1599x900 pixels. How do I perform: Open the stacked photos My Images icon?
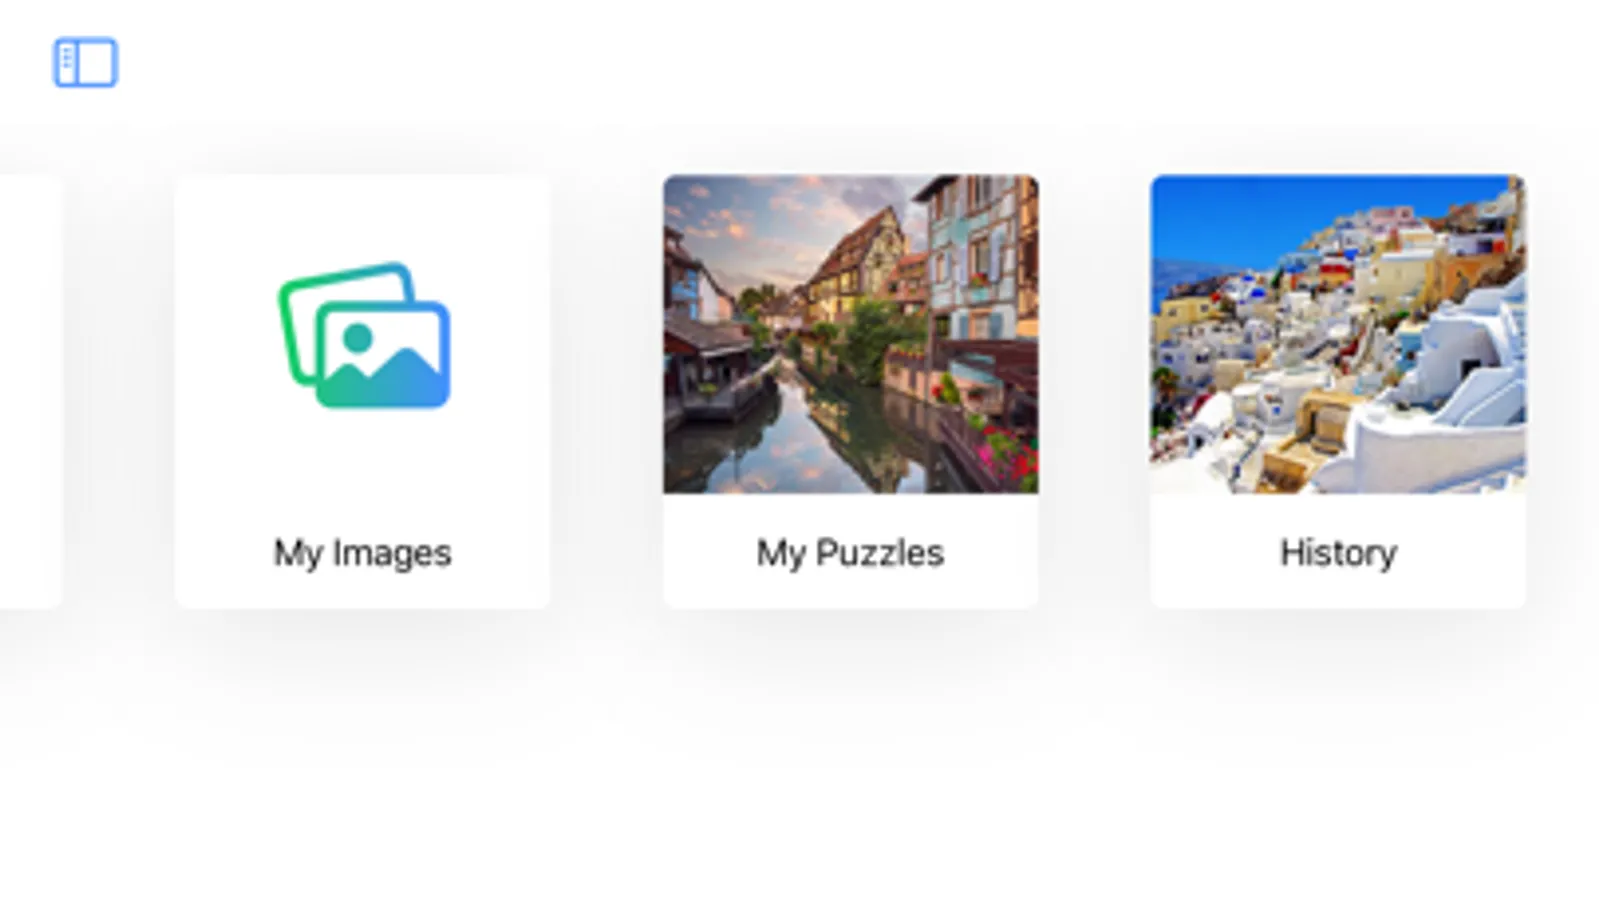[364, 335]
